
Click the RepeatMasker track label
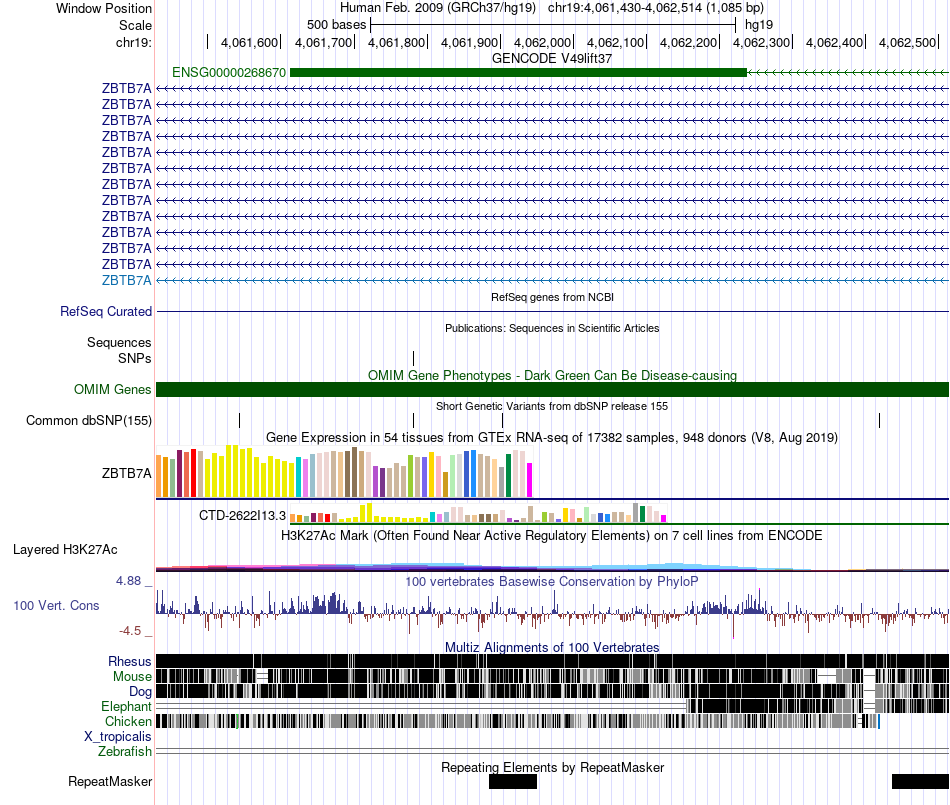tap(110, 781)
